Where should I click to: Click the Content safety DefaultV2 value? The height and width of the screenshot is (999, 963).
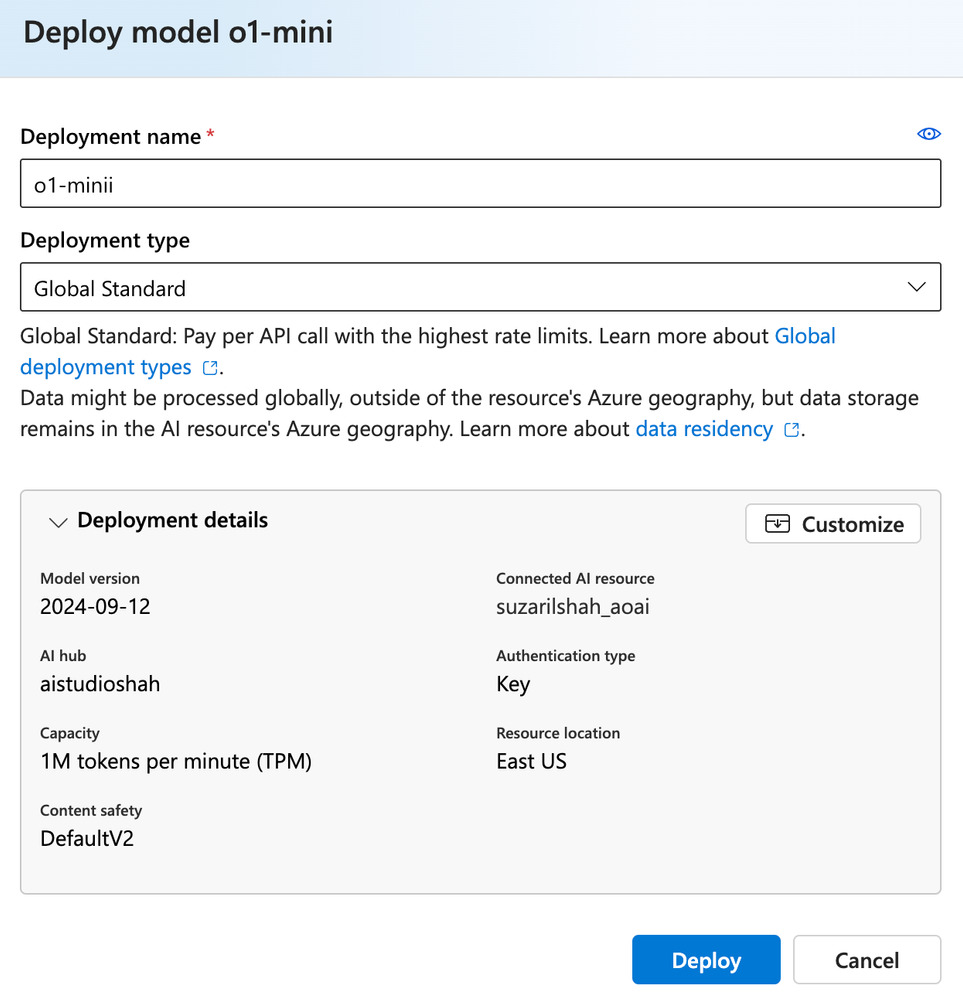click(x=87, y=838)
